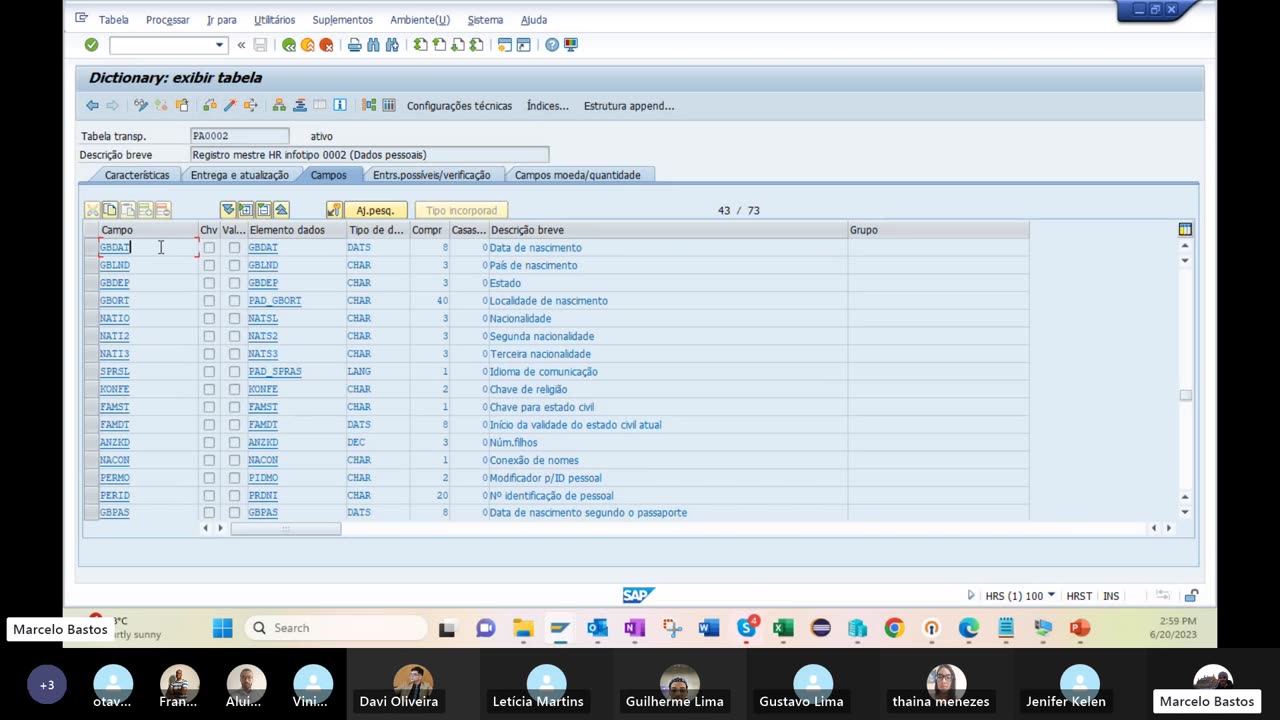Open Excel from the taskbar

coord(783,628)
